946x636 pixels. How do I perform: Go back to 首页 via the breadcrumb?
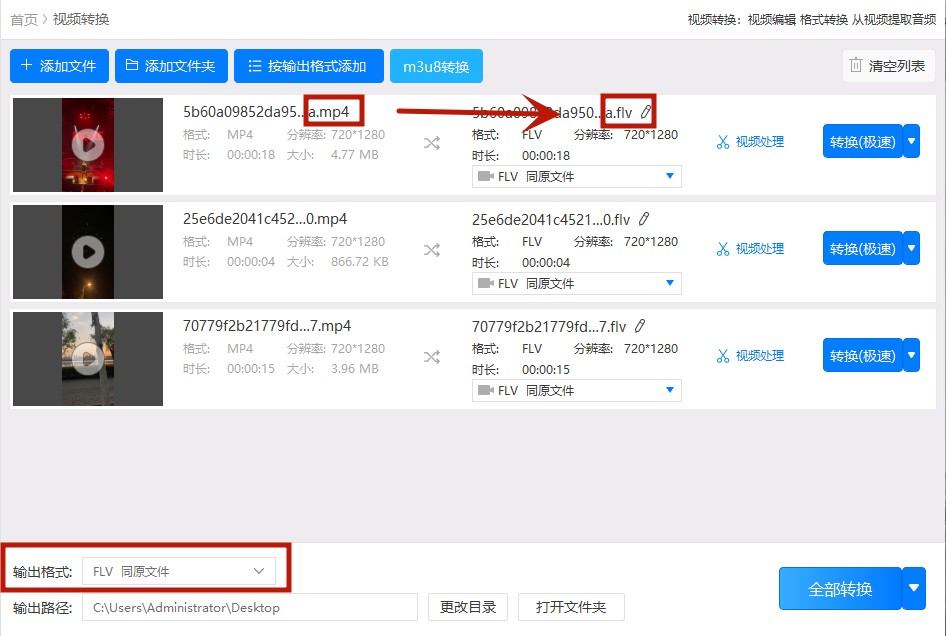point(22,18)
